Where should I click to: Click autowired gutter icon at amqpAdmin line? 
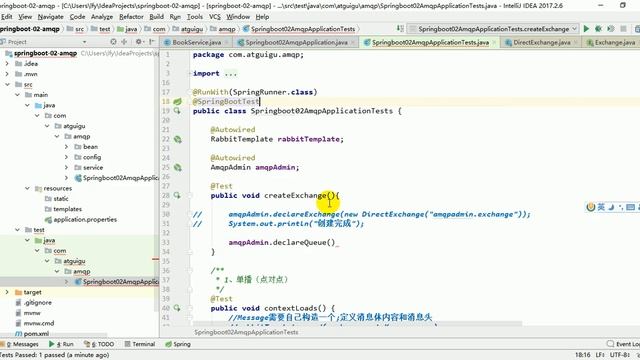177,167
